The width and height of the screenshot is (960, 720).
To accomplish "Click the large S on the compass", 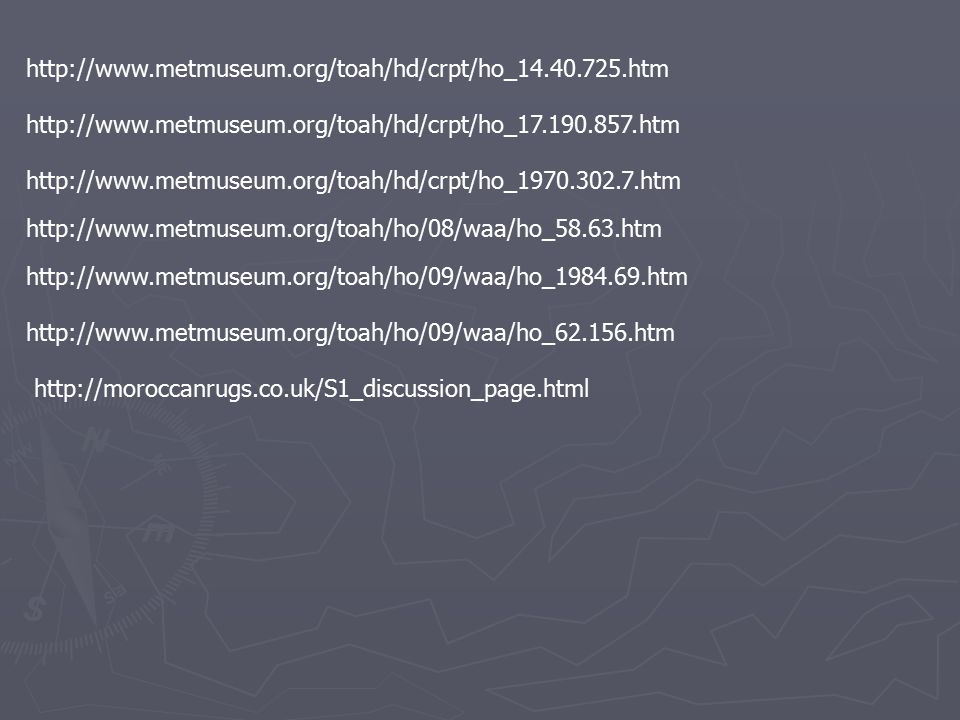I will (x=35, y=608).
